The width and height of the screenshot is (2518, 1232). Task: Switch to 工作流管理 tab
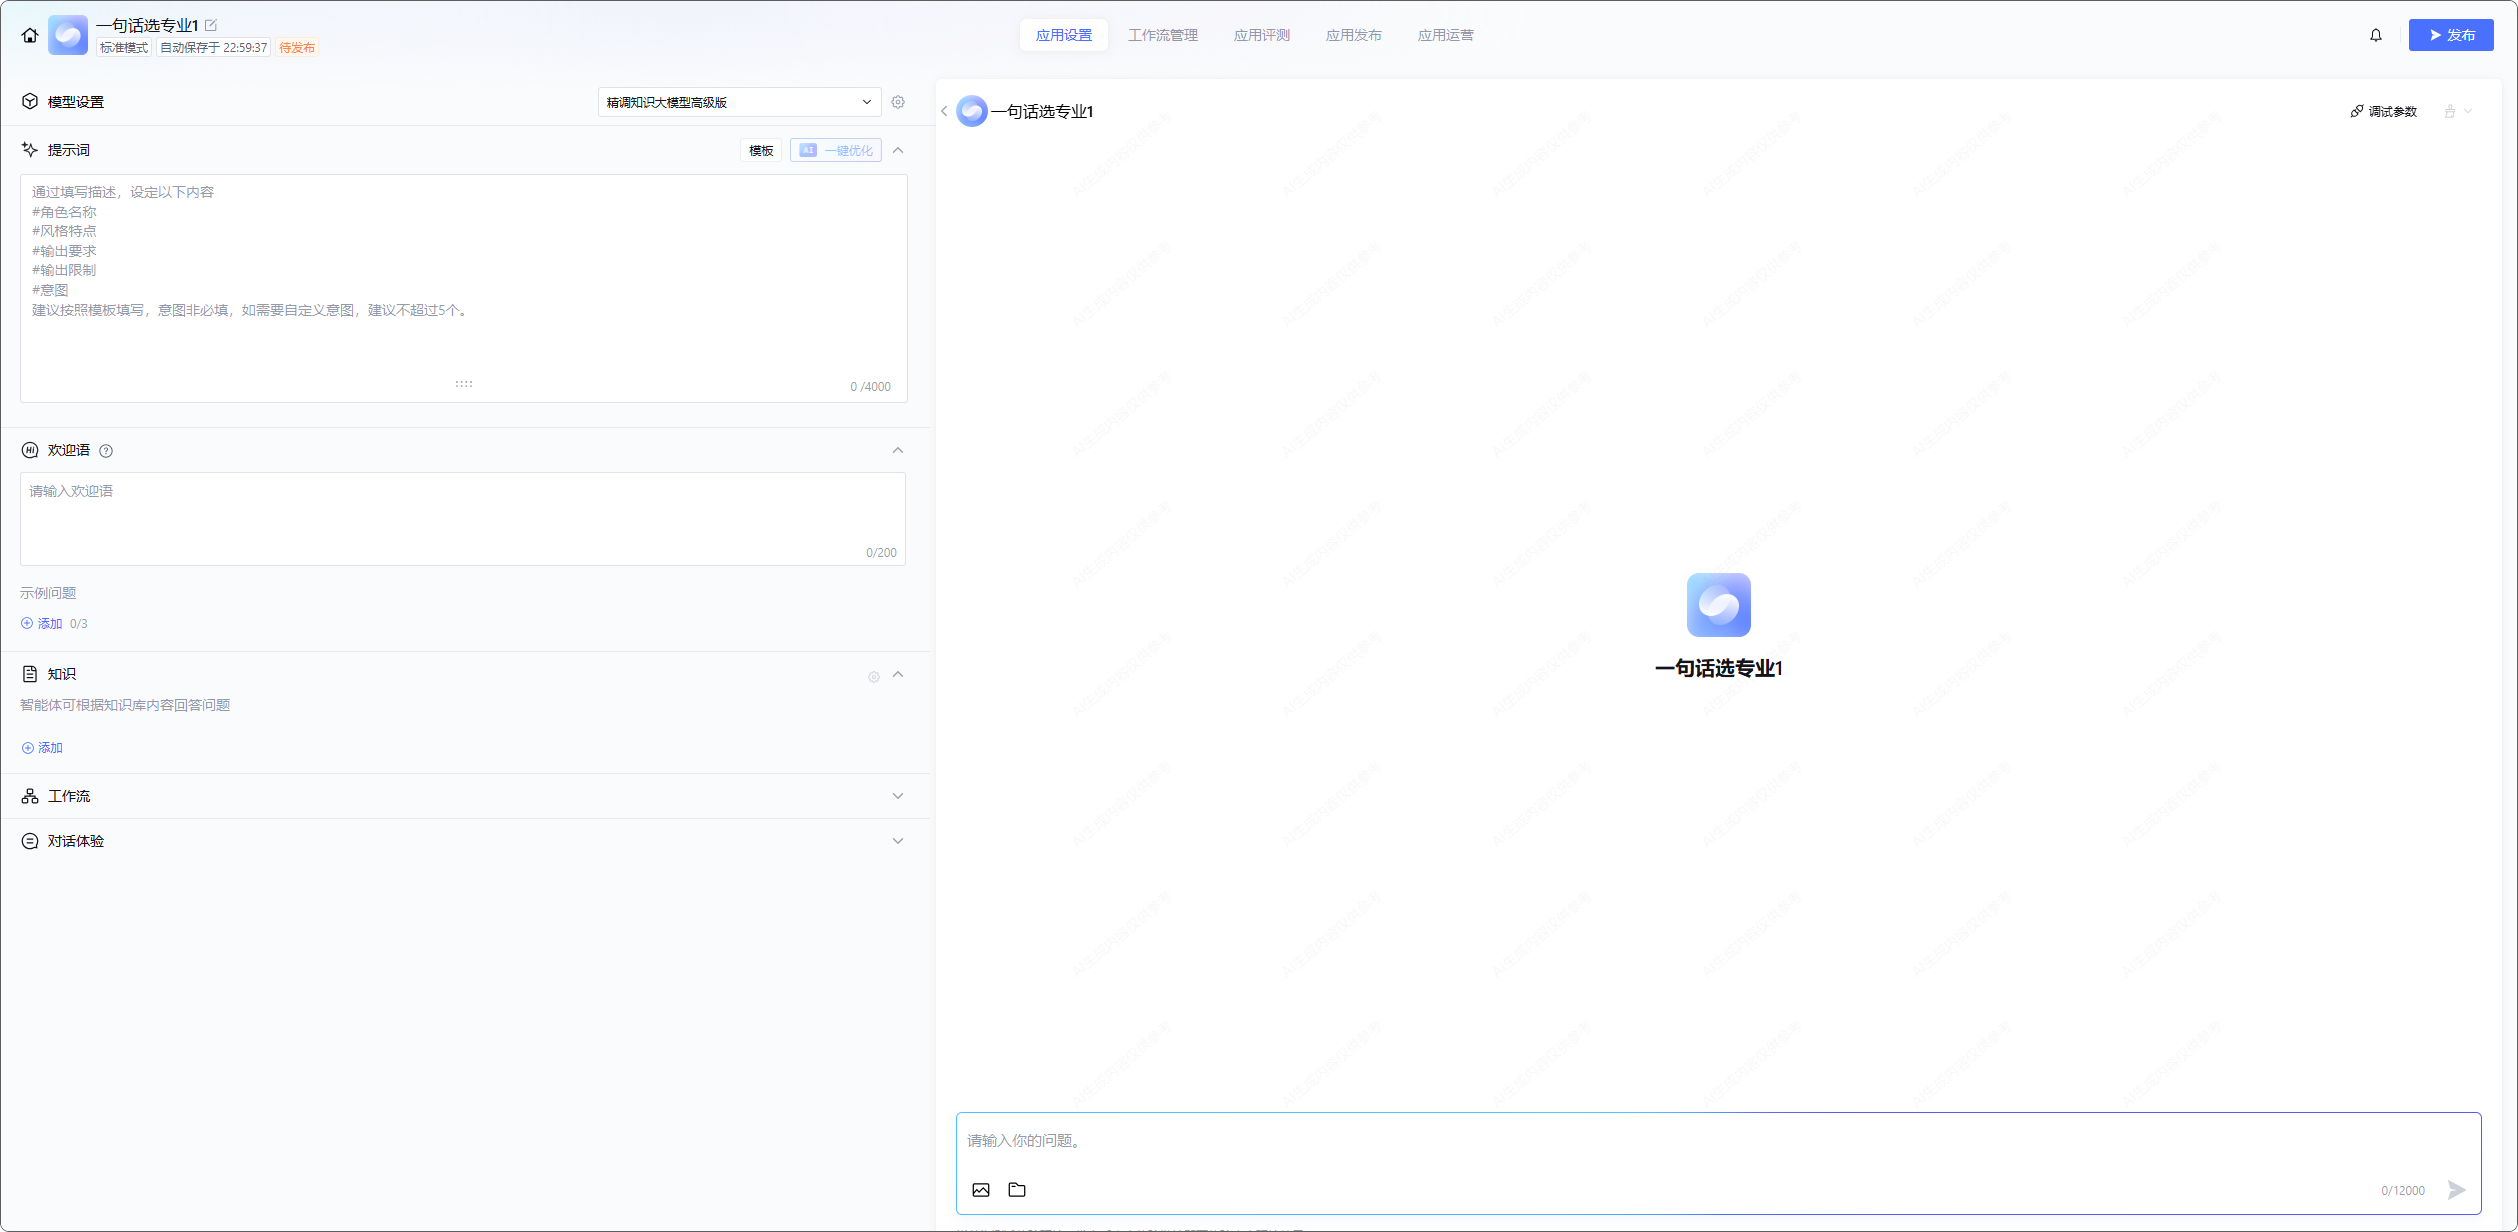coord(1162,35)
